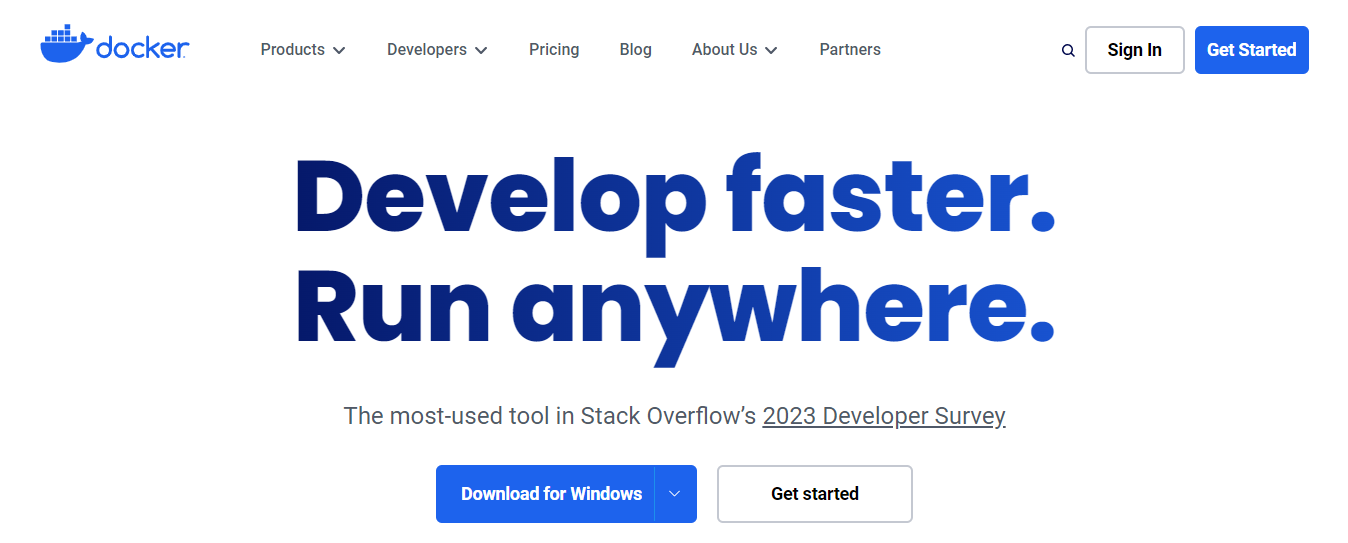
Task: Click Download for Windows button
Action: [x=545, y=494]
